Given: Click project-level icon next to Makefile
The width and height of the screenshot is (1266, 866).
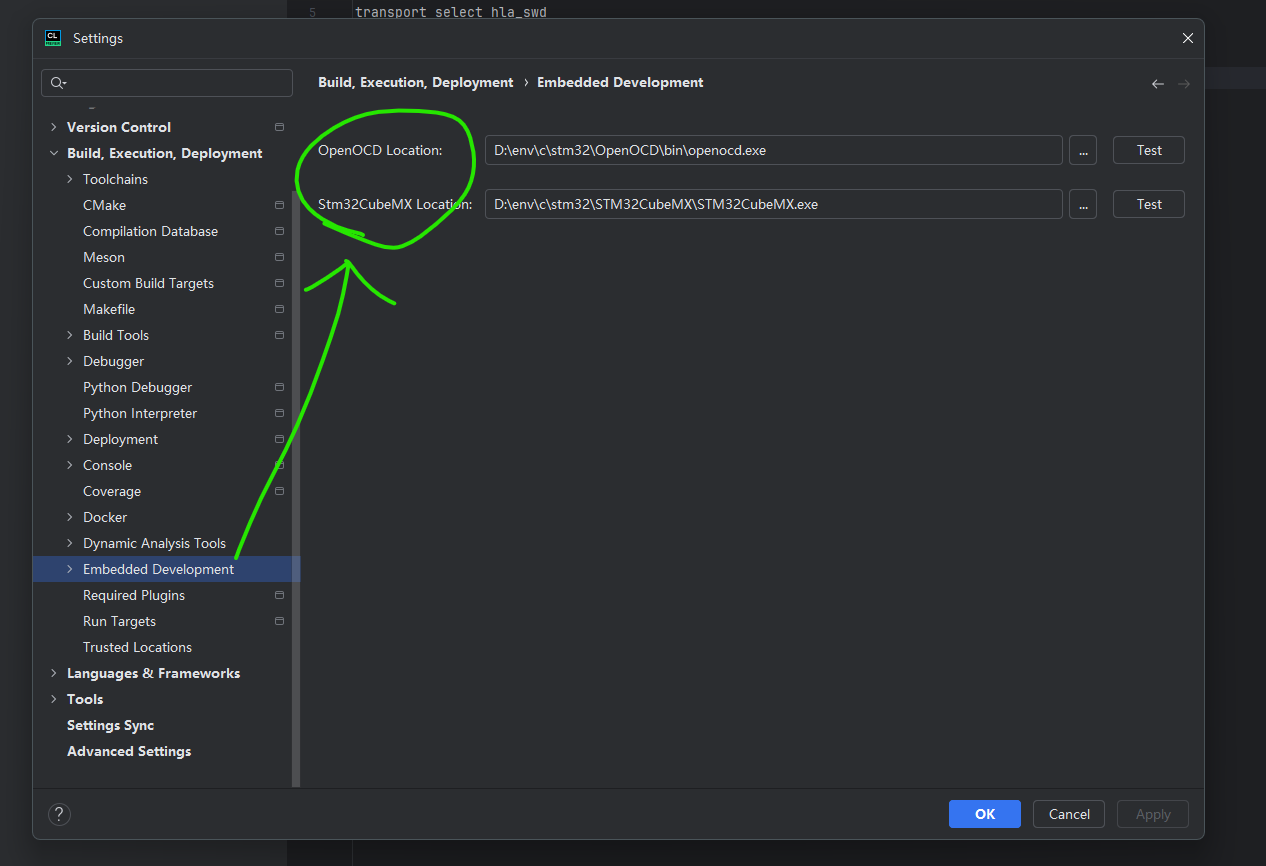Looking at the screenshot, I should pos(279,309).
